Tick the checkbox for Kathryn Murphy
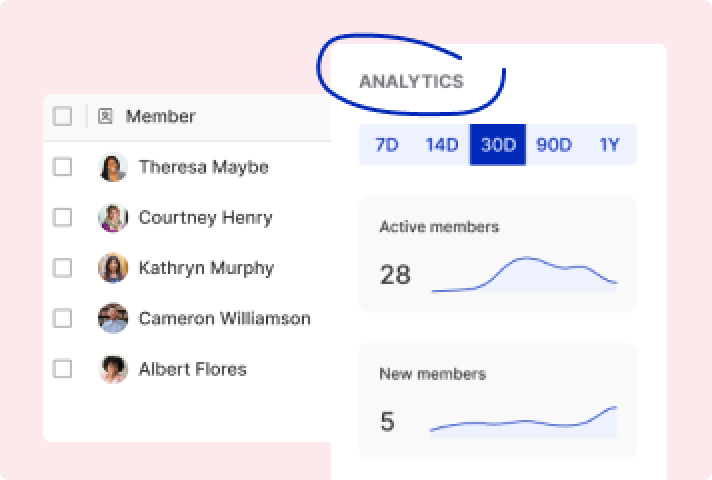This screenshot has height=480, width=712. click(x=62, y=268)
